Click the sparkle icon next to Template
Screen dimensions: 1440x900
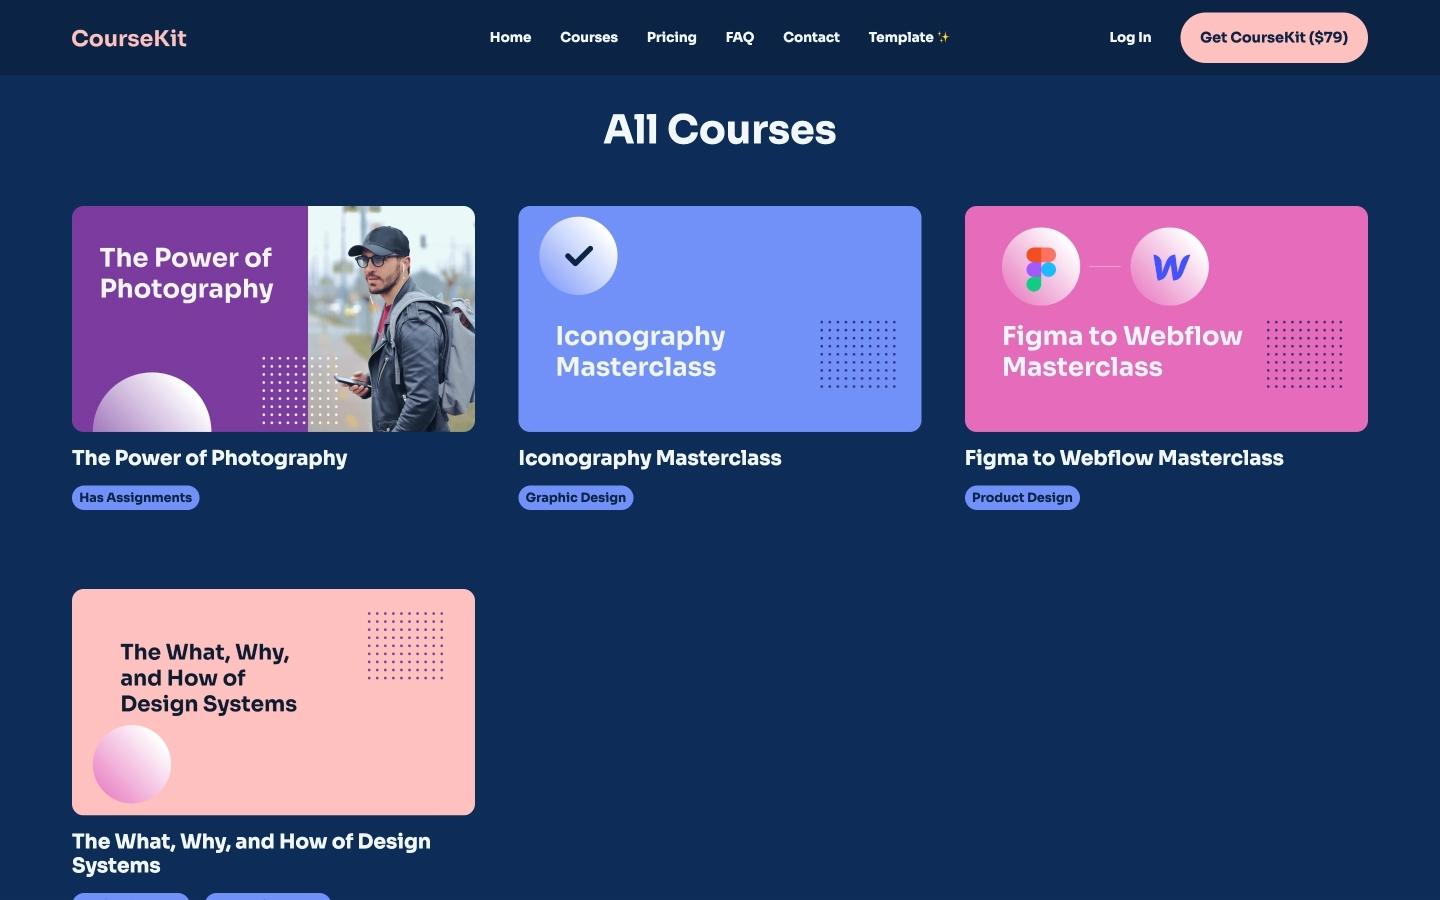(943, 37)
